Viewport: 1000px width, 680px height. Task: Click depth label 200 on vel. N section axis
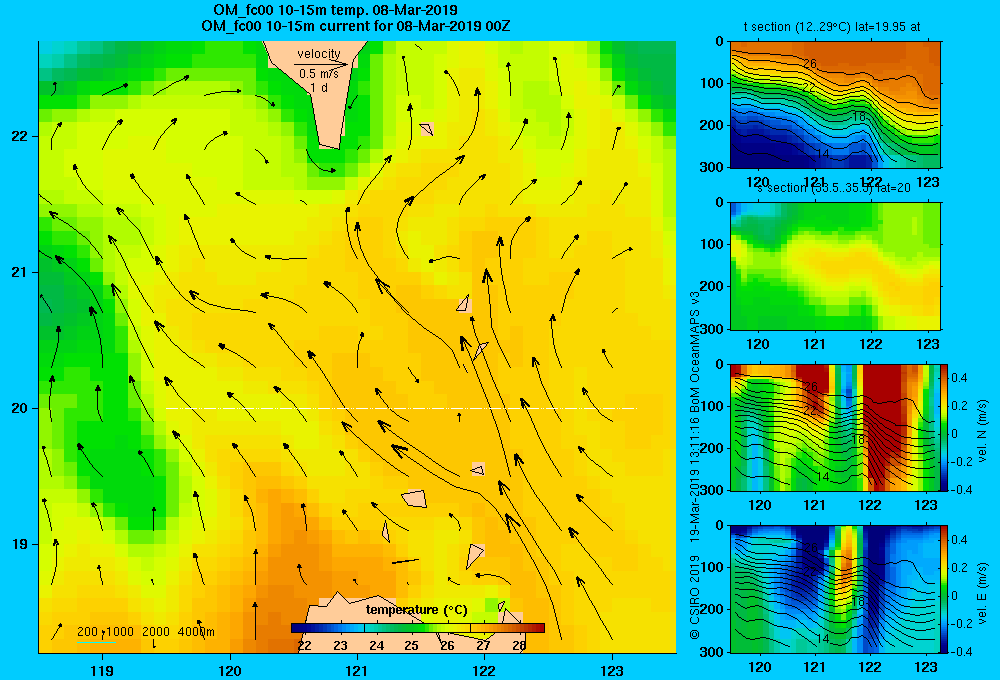tap(711, 448)
